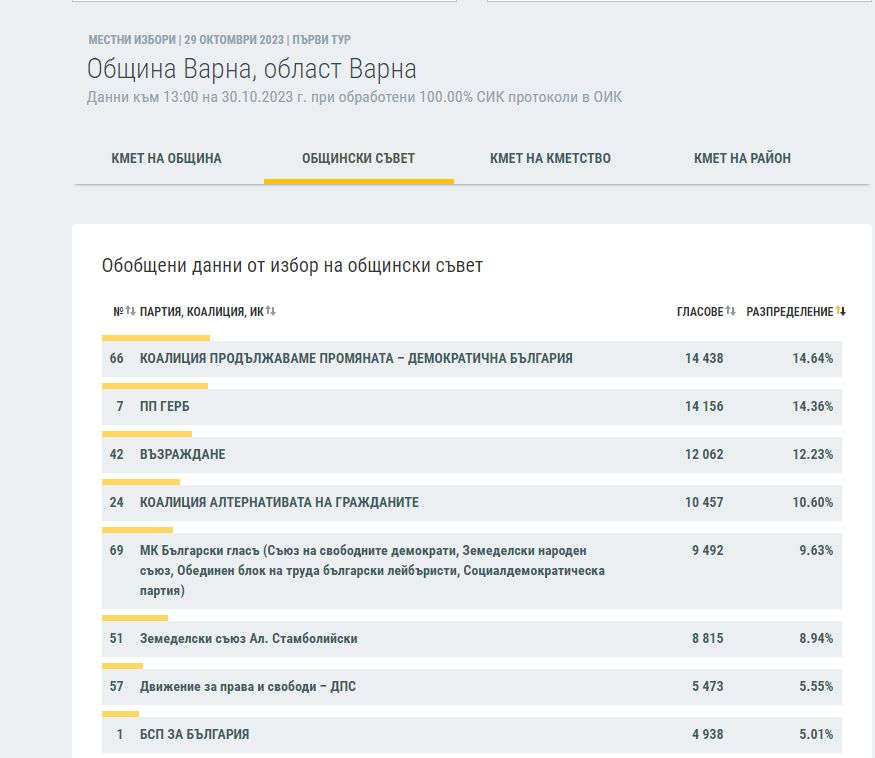Click the percentage 10.60%

pyautogui.click(x=812, y=502)
